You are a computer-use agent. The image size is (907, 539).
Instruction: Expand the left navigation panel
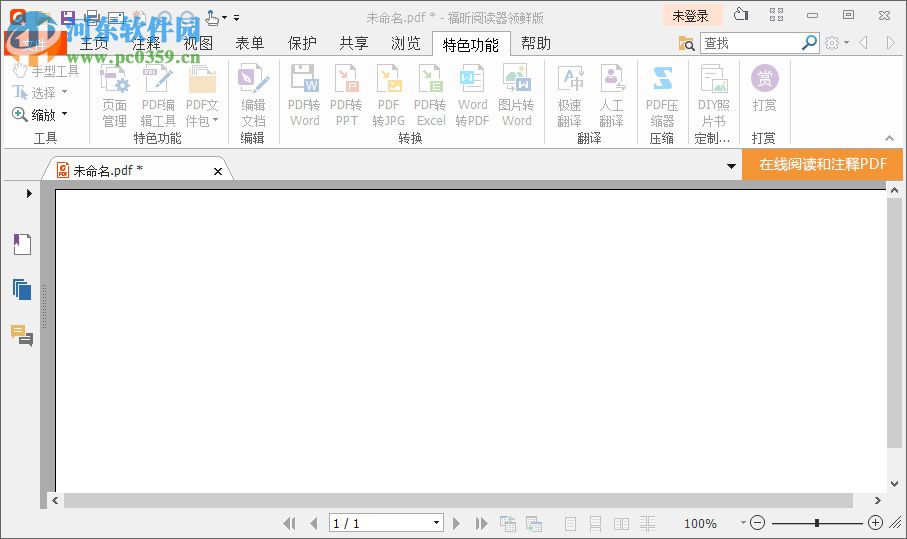pyautogui.click(x=29, y=193)
